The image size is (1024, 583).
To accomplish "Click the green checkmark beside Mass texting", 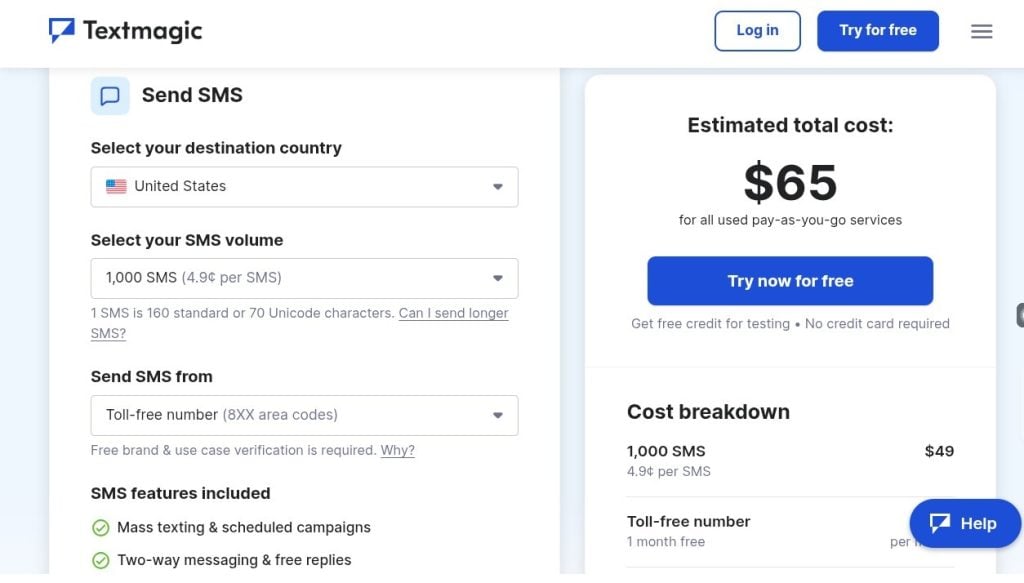I will pos(100,528).
